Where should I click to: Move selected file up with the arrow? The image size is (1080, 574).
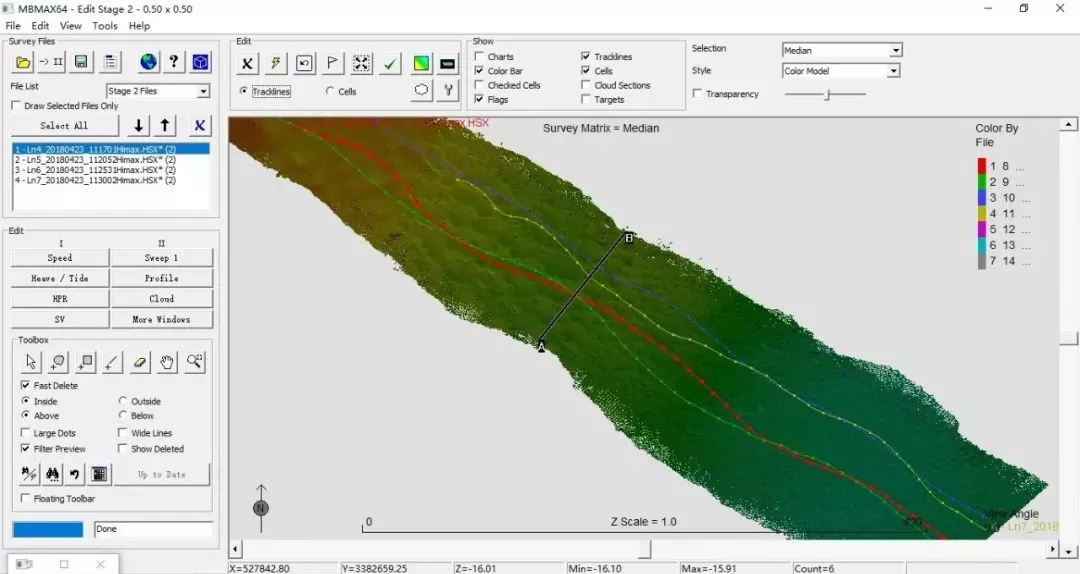(165, 125)
